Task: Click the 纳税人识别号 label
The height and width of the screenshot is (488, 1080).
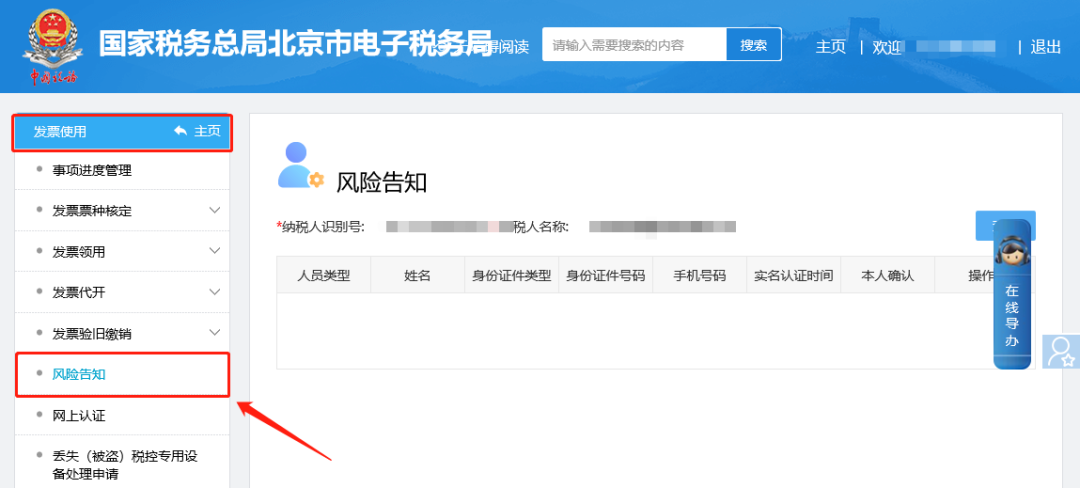Action: [x=320, y=226]
